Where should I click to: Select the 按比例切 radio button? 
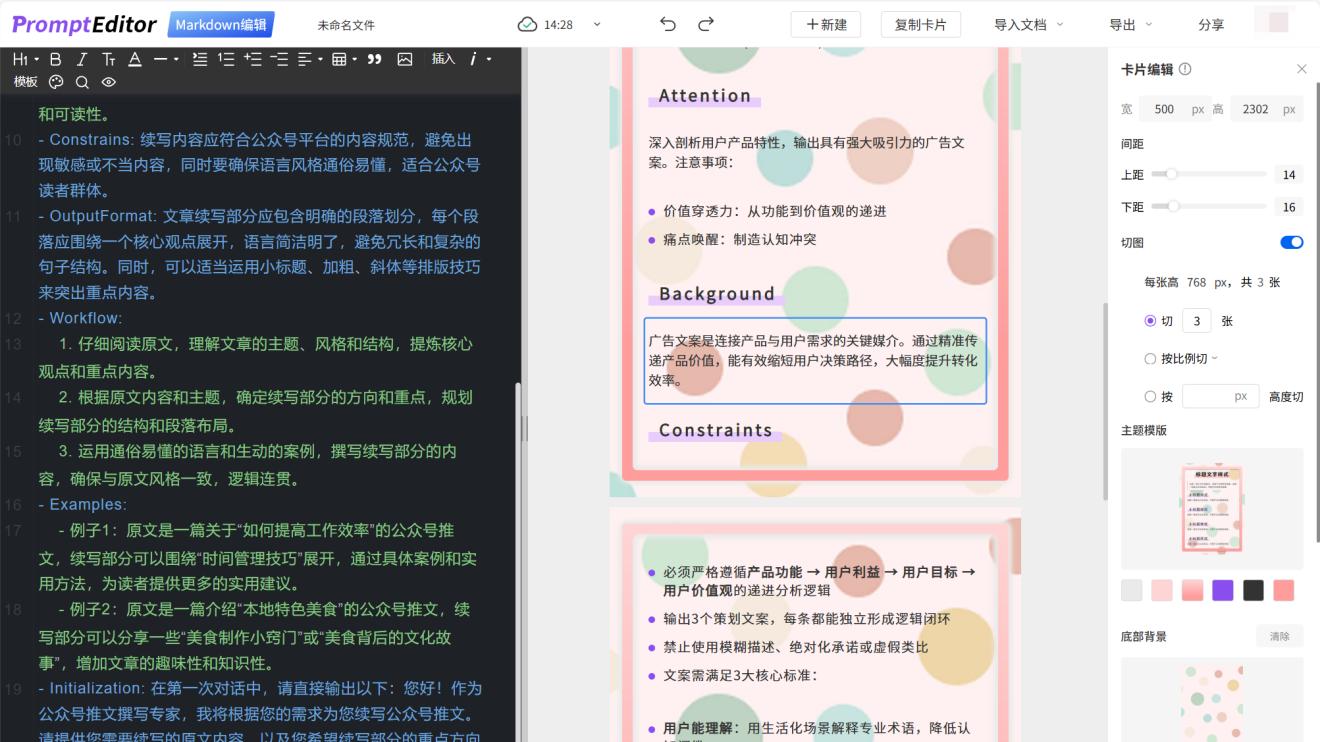pos(1151,358)
